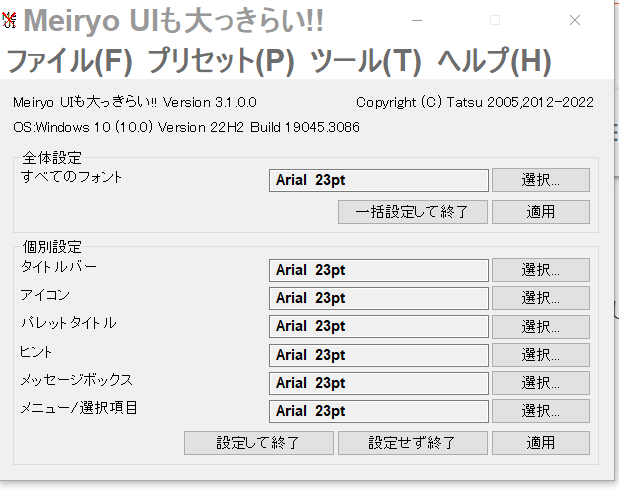
Task: Click the 個別設定 group heading
Action: 52,247
